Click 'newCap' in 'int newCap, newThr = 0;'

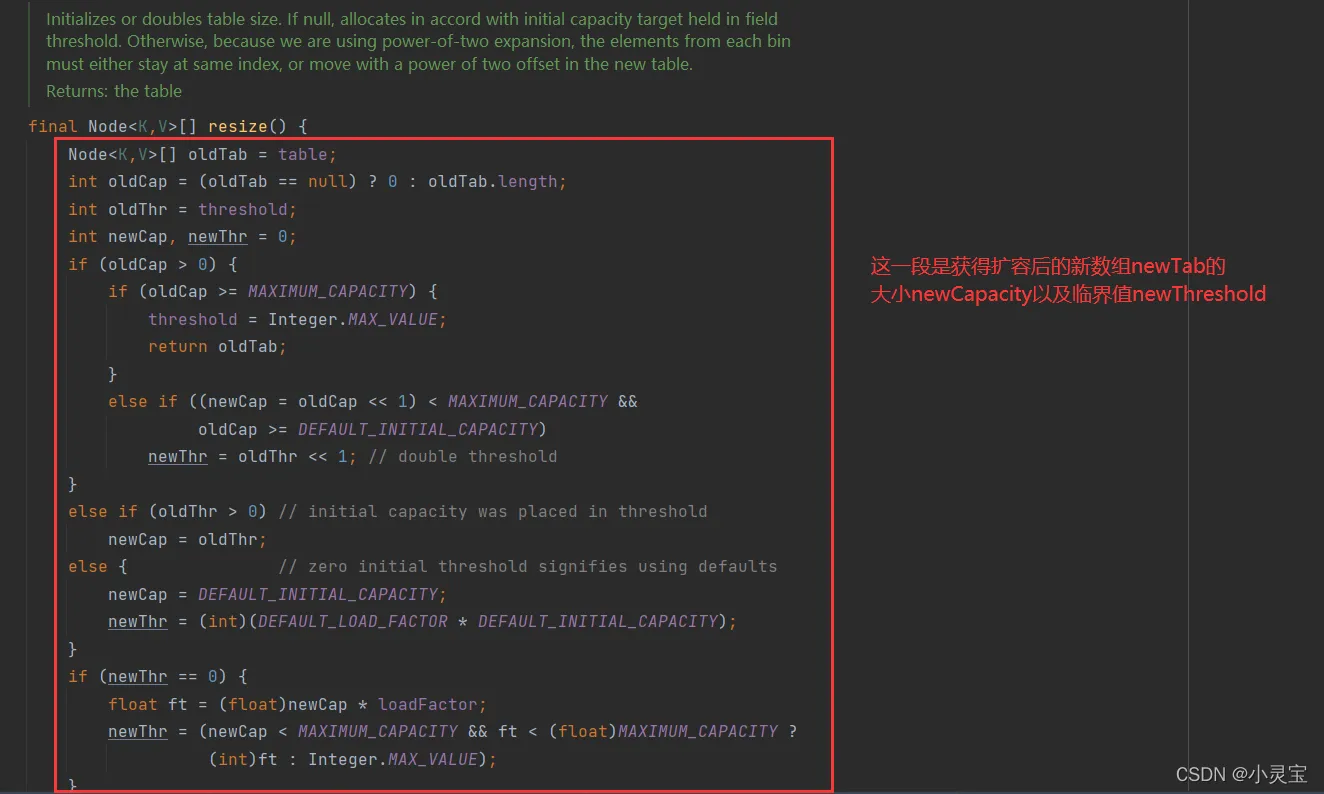[x=138, y=237]
